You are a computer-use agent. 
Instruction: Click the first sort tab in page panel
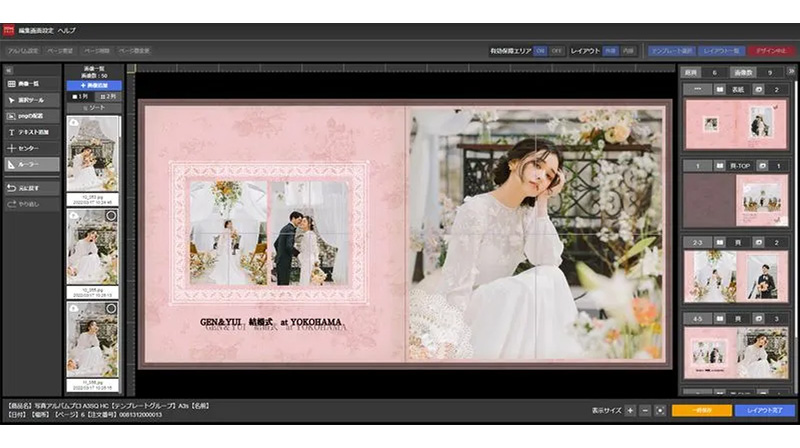click(691, 73)
